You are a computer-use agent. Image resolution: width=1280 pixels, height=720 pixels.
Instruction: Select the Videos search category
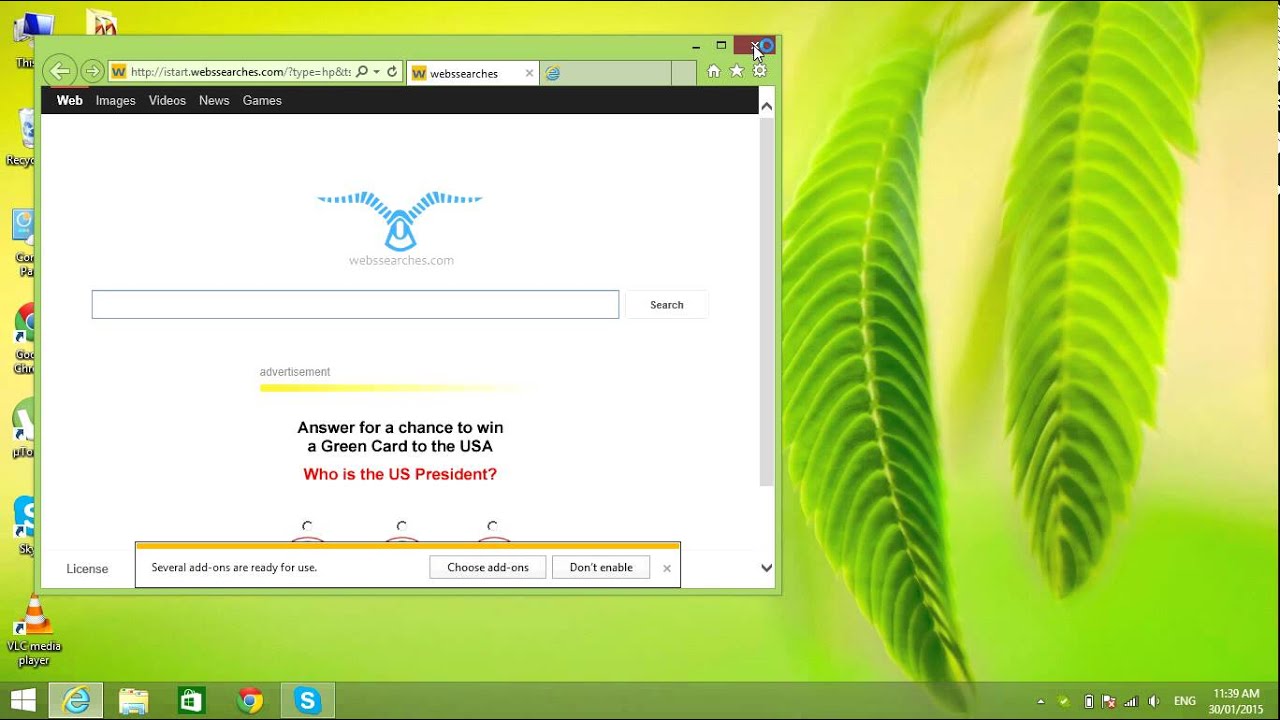pos(167,100)
